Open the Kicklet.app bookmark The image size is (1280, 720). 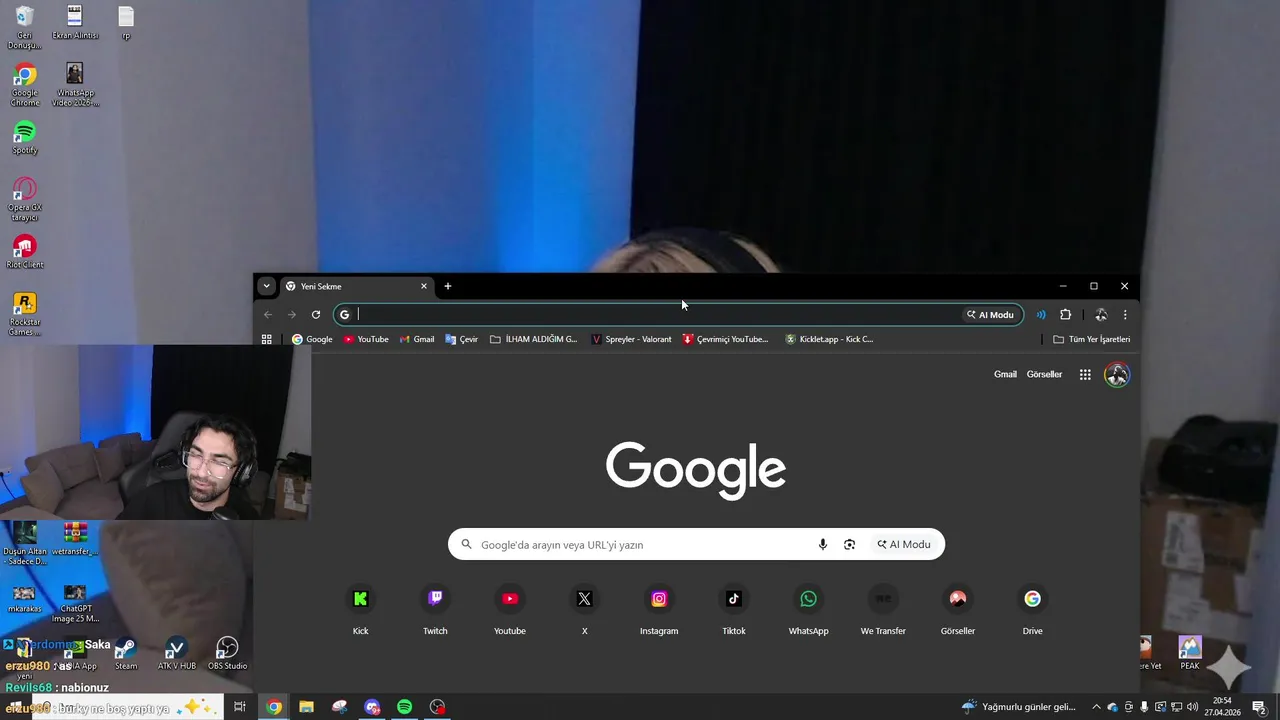coord(829,339)
